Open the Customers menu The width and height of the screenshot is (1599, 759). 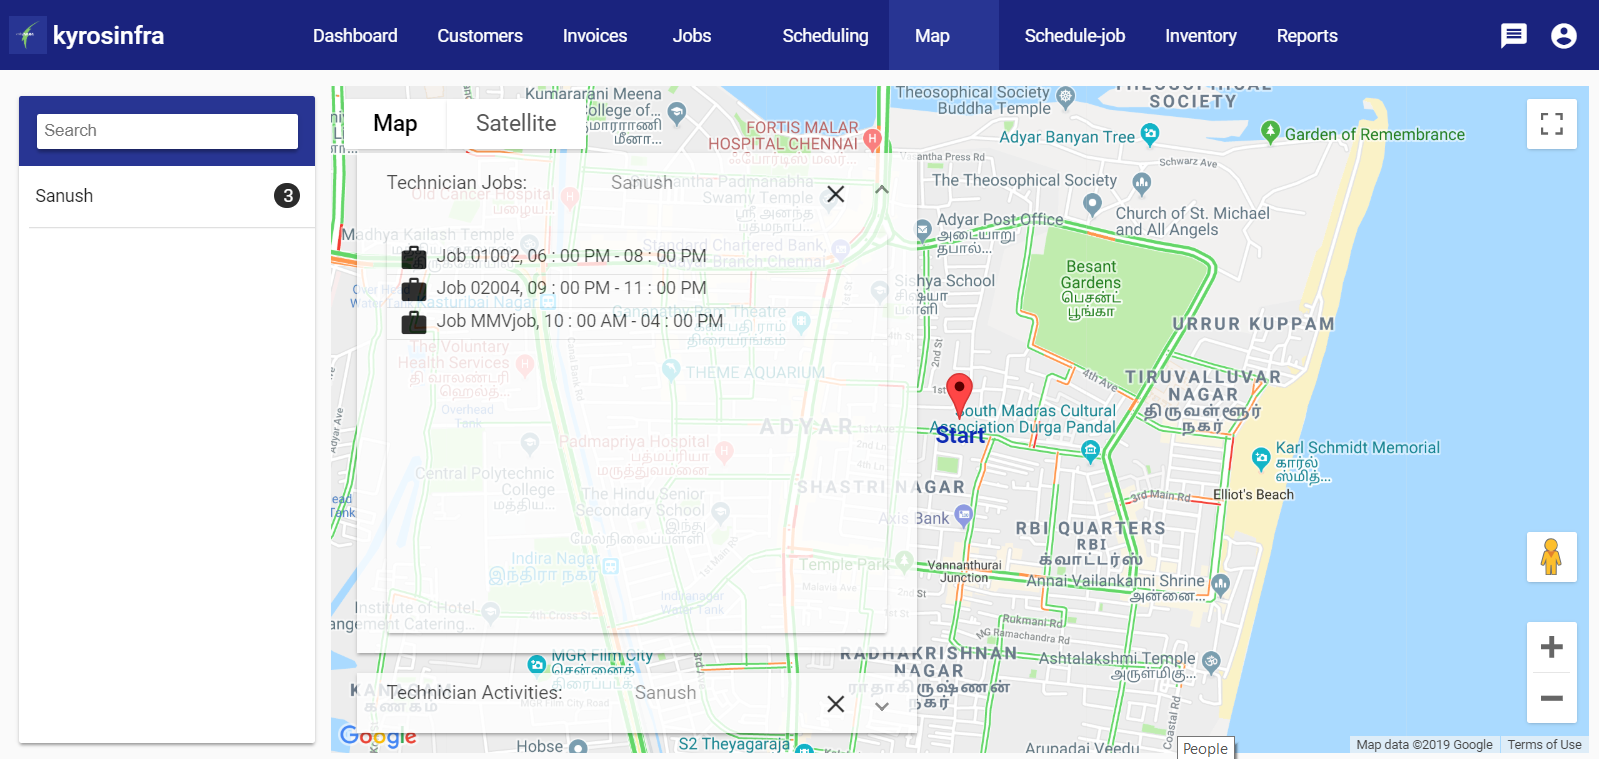pyautogui.click(x=480, y=36)
